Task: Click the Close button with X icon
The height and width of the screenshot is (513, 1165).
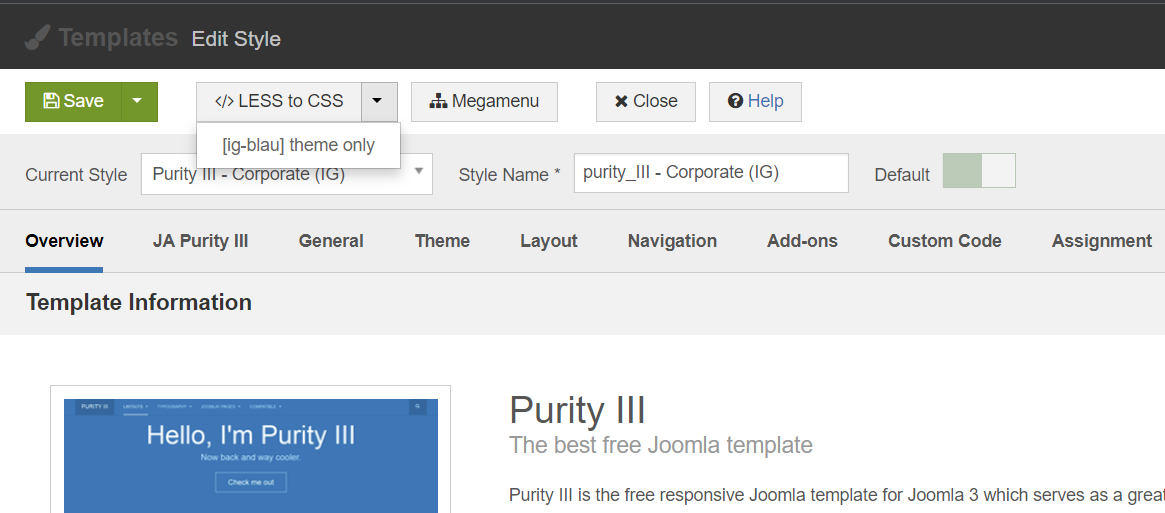Action: point(645,101)
